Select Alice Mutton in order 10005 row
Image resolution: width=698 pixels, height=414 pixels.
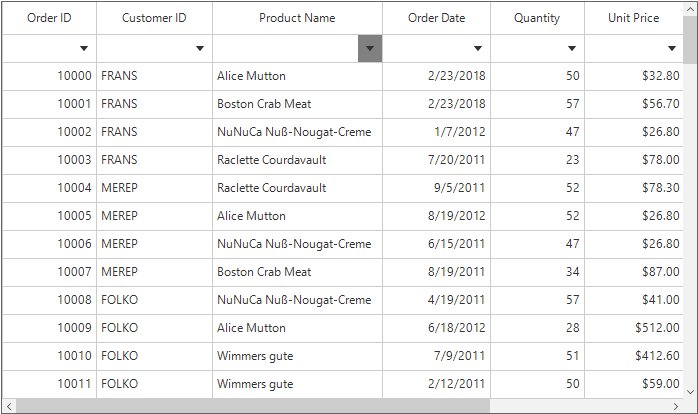(x=297, y=217)
